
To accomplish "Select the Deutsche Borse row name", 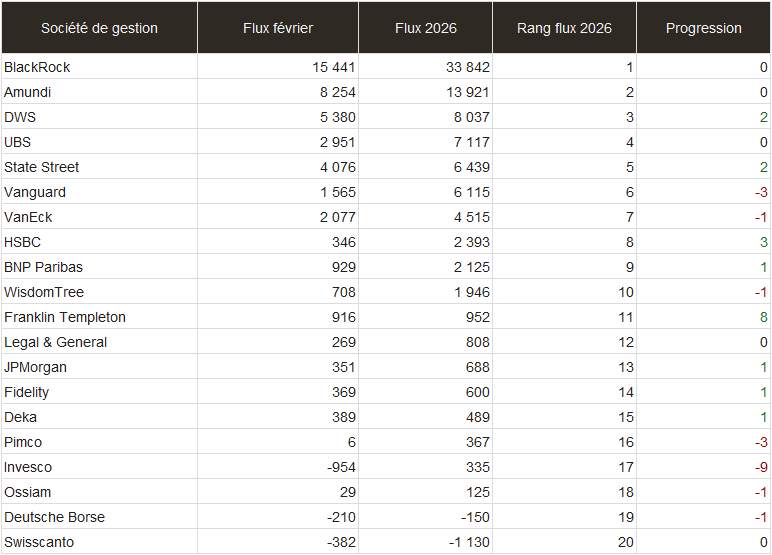I will 54,517.
